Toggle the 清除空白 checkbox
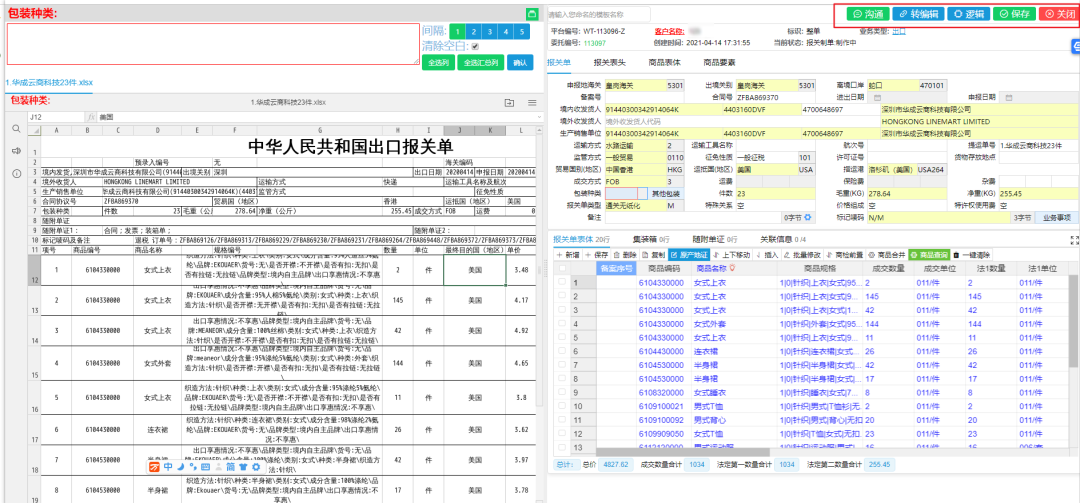1080x503 pixels. pyautogui.click(x=475, y=47)
